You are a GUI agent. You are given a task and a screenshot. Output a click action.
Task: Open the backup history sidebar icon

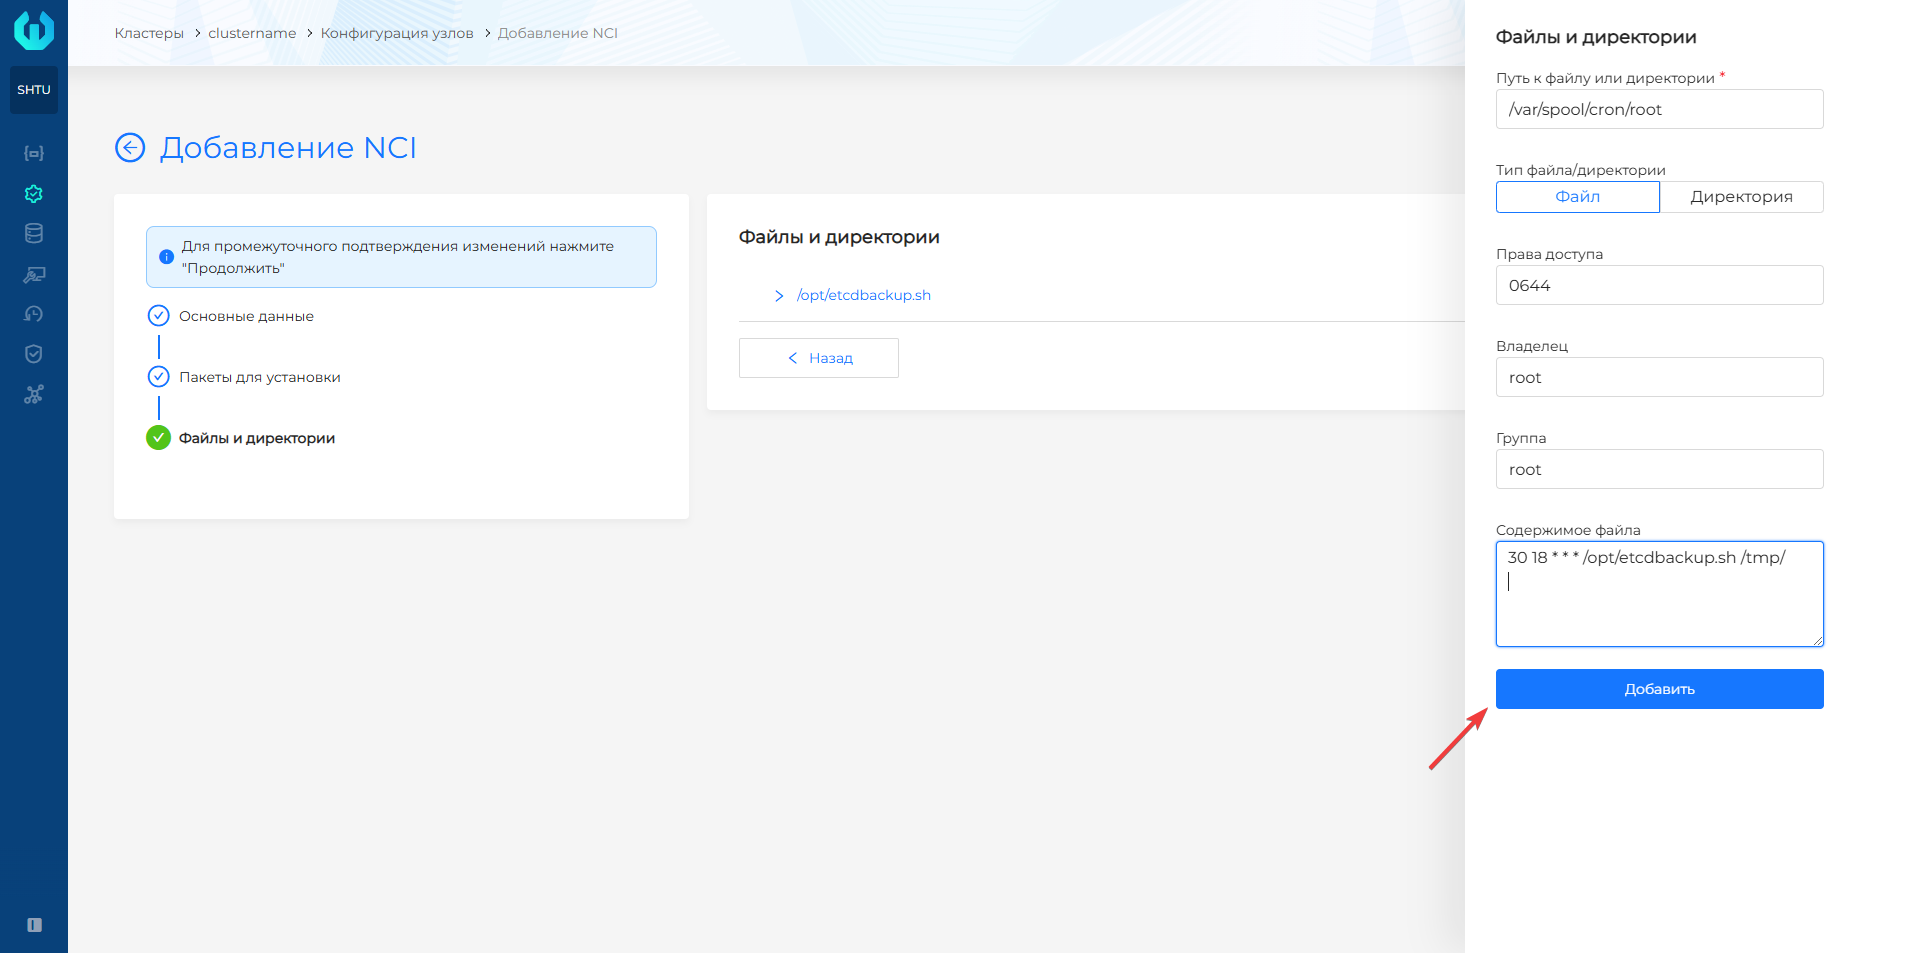34,314
